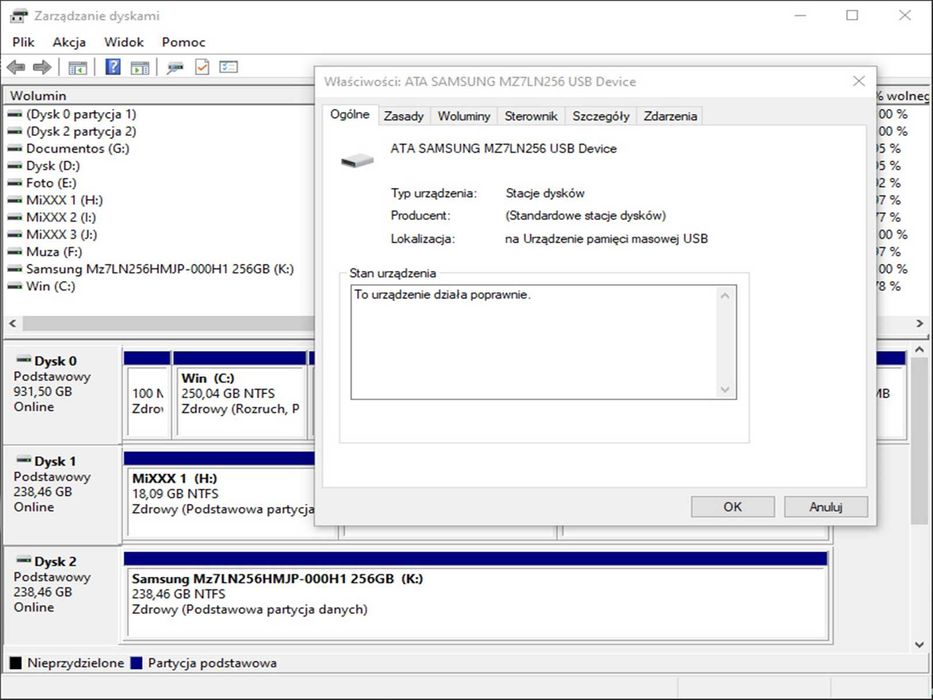Image resolution: width=933 pixels, height=700 pixels.
Task: Click the Forward arrow in the toolbar
Action: click(42, 67)
